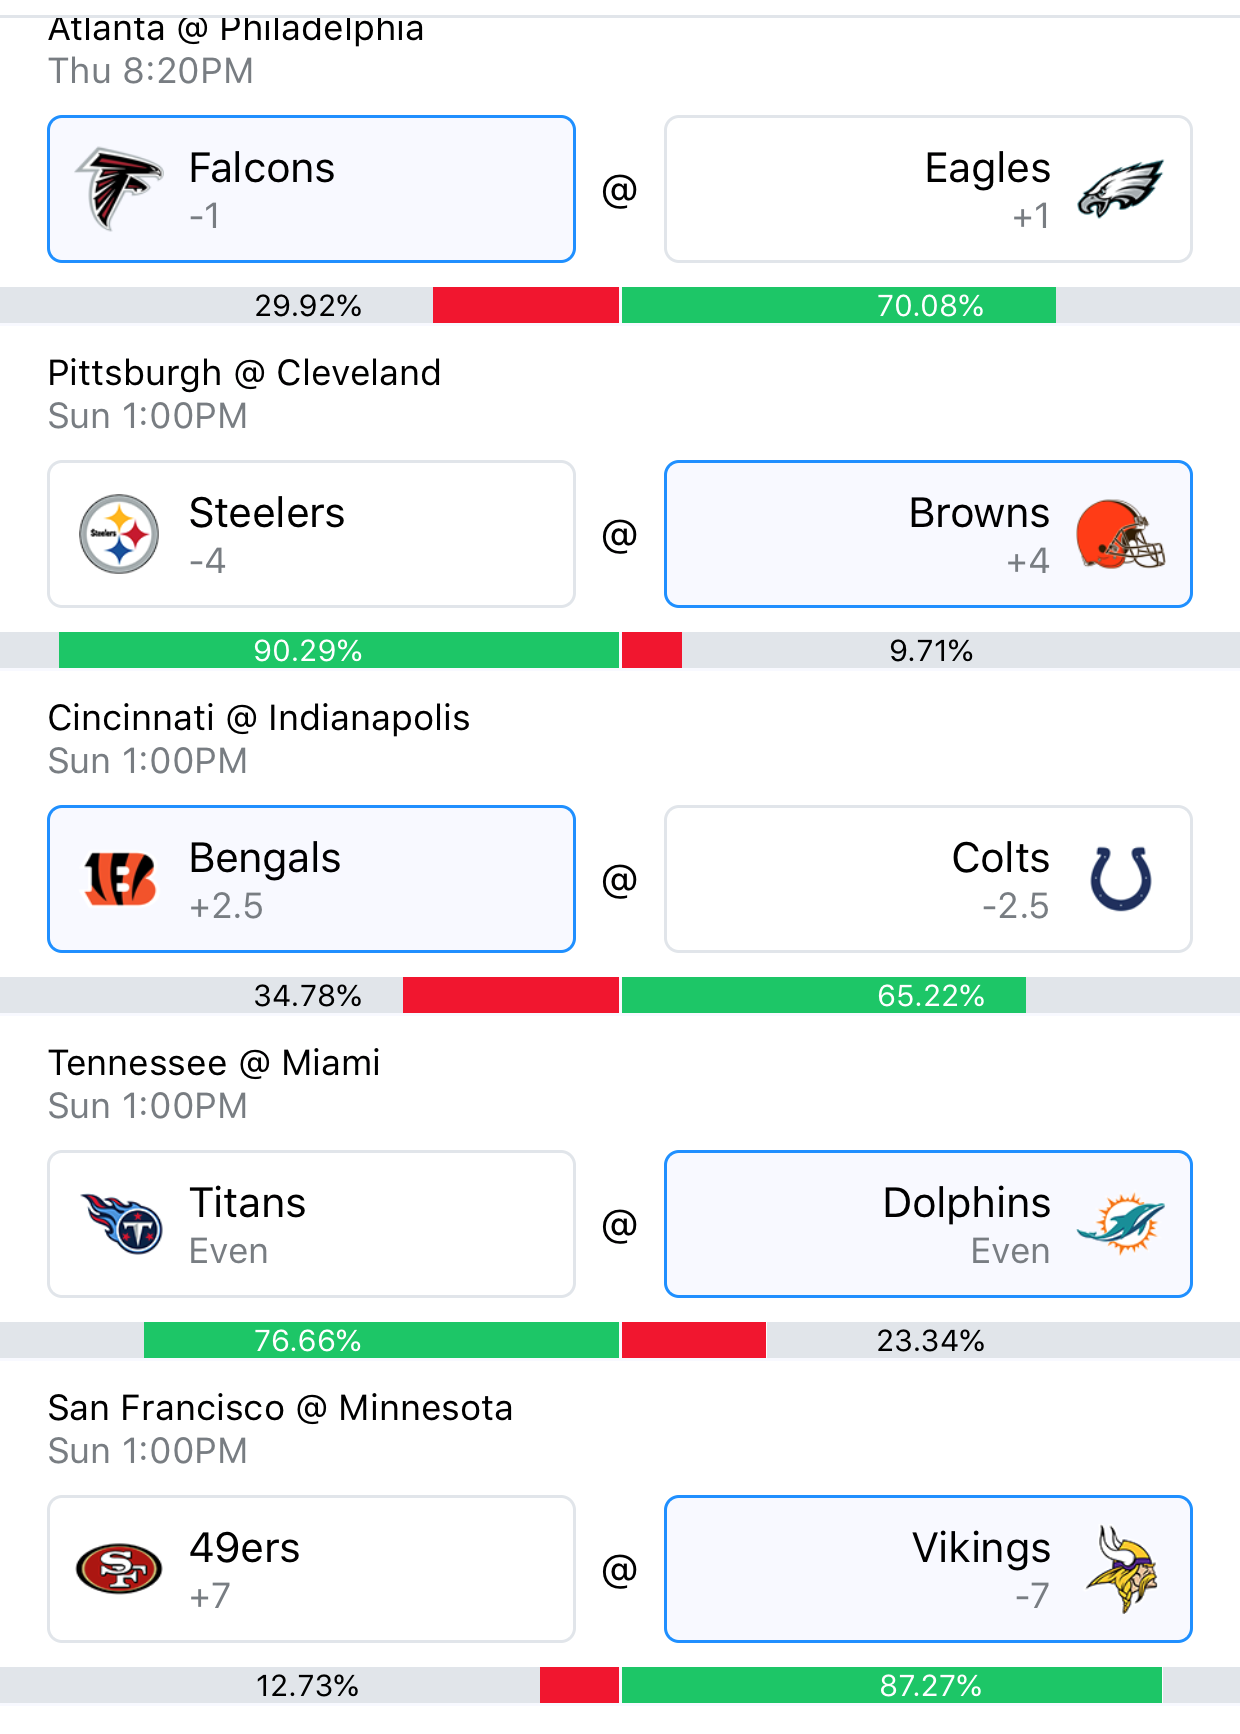Image resolution: width=1240 pixels, height=1734 pixels.
Task: Tap the 87.27% Vikings percentage bar
Action: [x=892, y=1685]
